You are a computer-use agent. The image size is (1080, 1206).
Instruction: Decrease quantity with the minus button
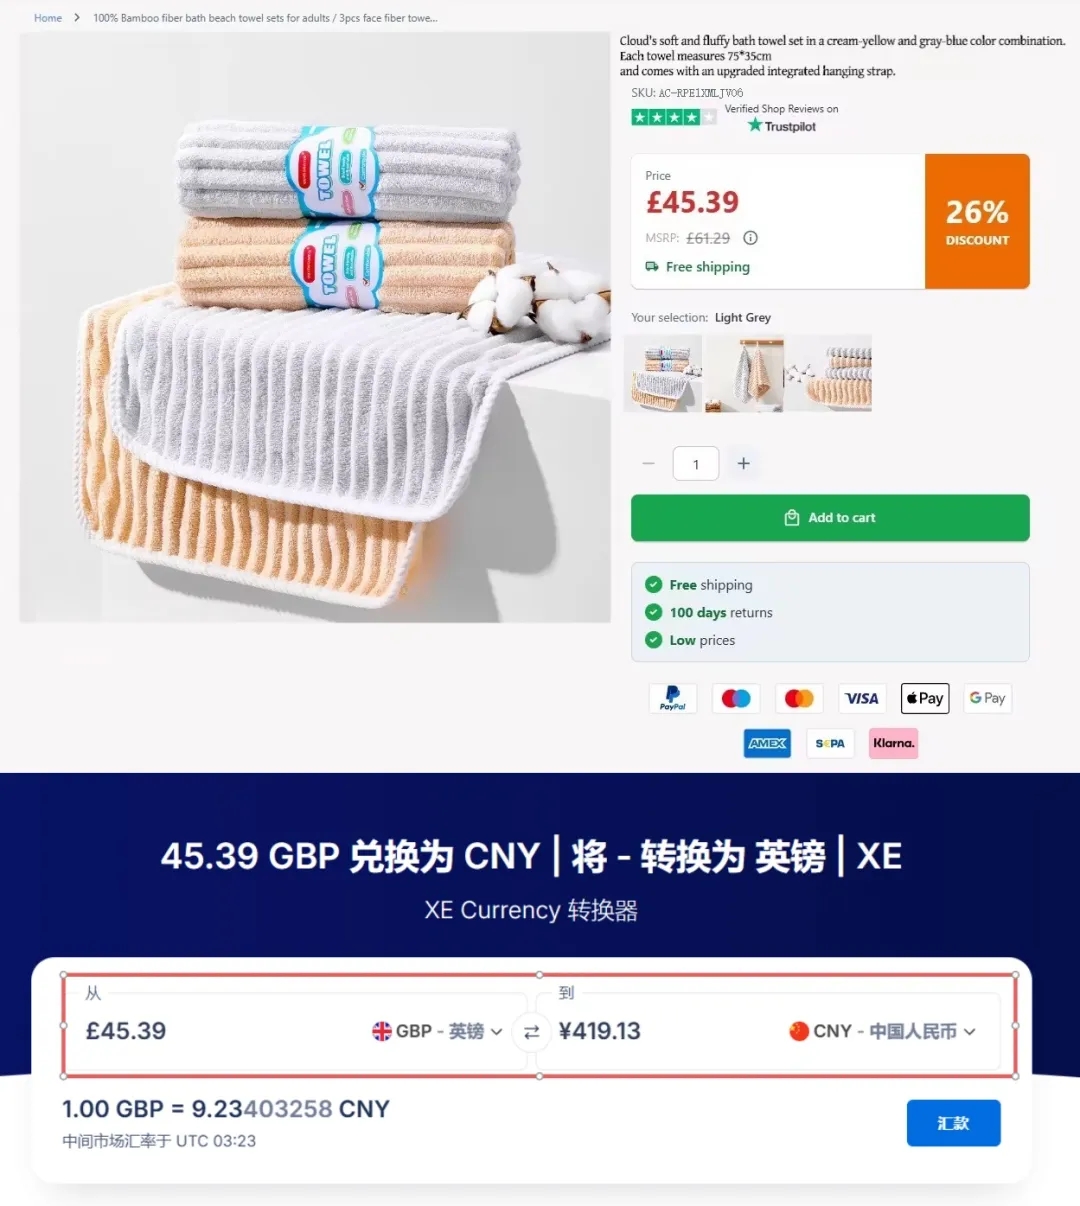pos(649,463)
